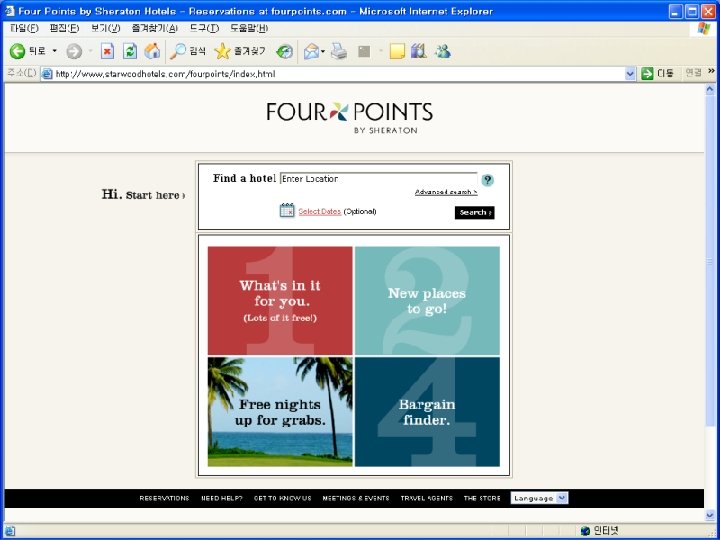Refresh the page with green arrows icon
This screenshot has height=540, width=720.
[130, 51]
